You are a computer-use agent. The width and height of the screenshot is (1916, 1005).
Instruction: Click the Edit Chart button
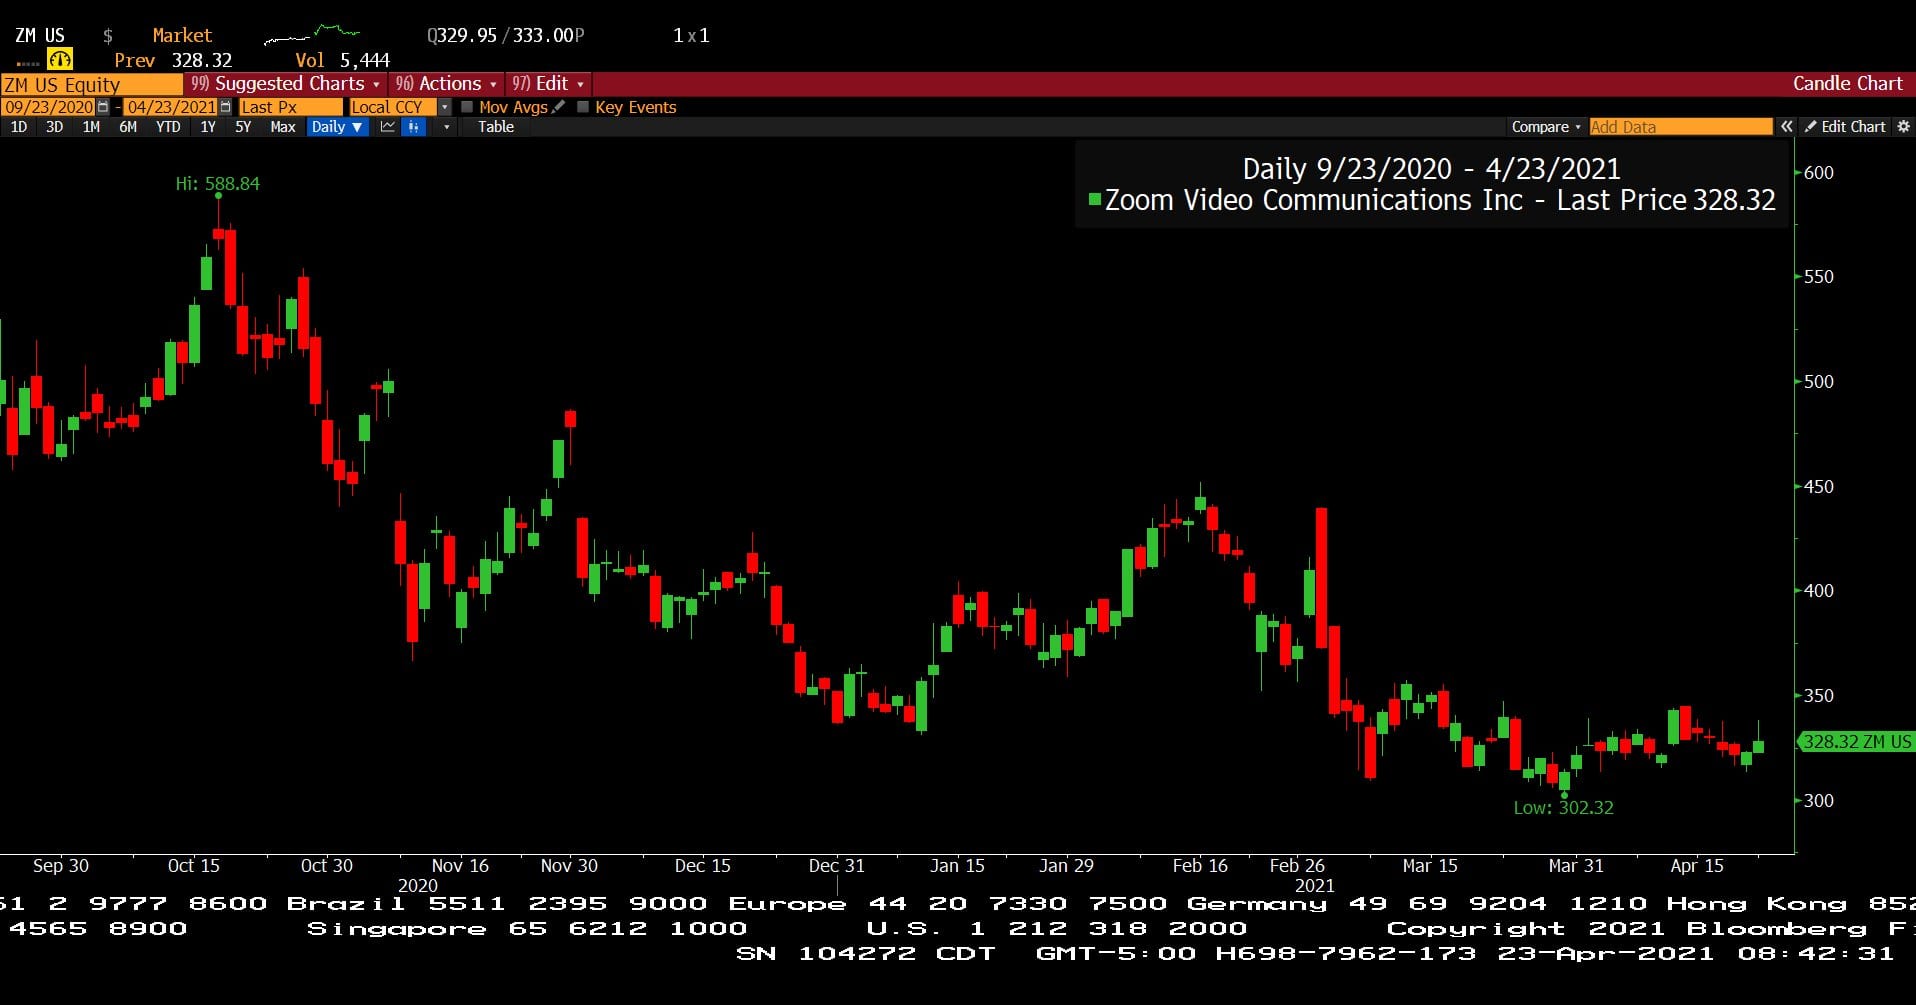tap(1845, 127)
